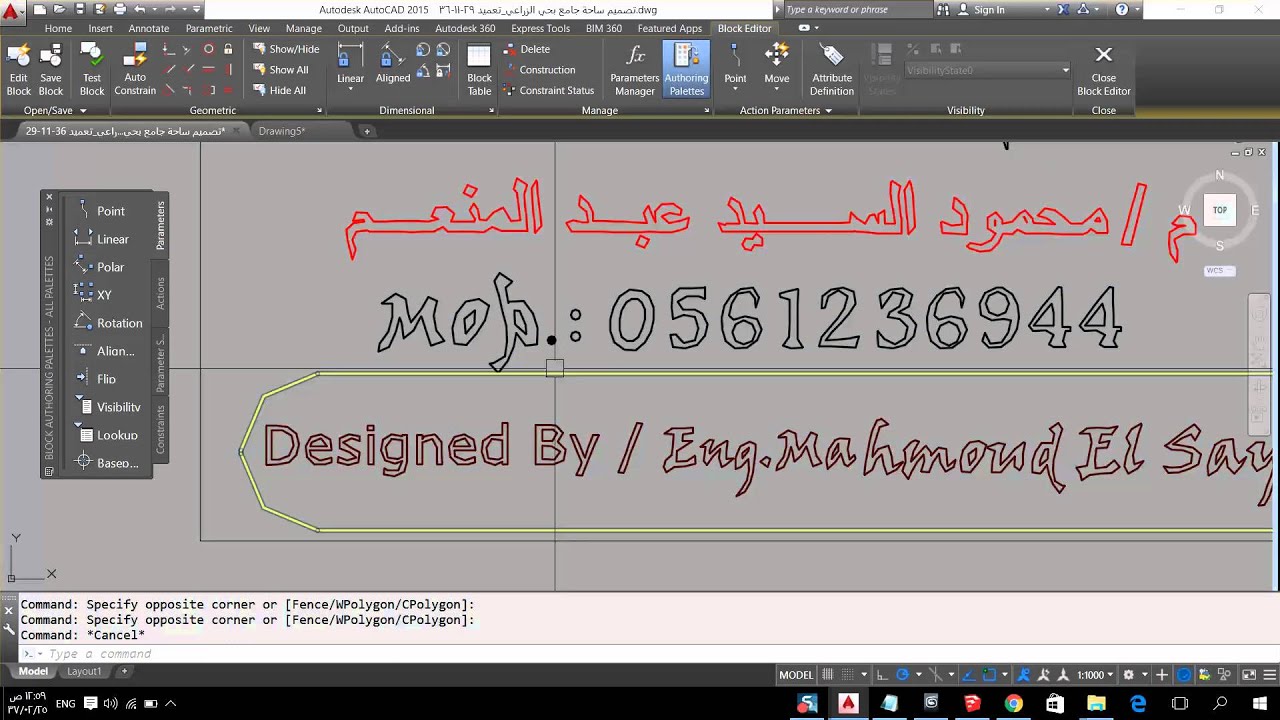Apply Auto Constrain
Viewport: 1280px width, 720px height.
pyautogui.click(x=135, y=70)
